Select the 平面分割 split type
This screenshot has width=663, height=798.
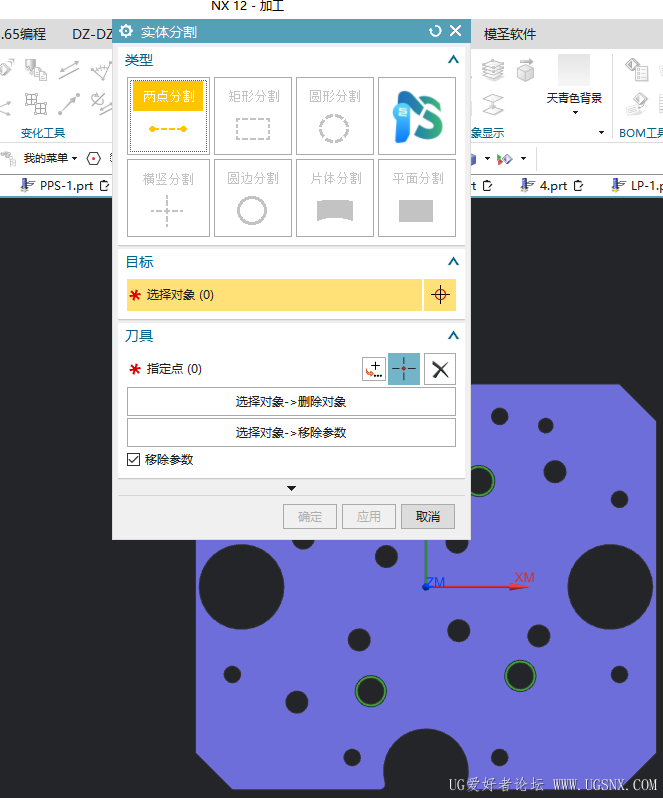(x=417, y=198)
